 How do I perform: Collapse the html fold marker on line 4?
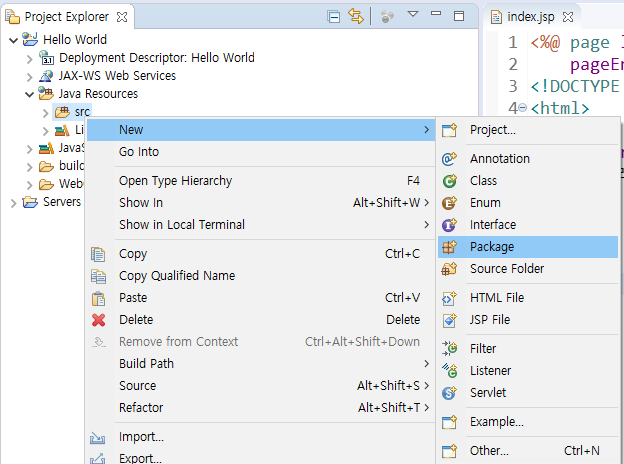(523, 108)
